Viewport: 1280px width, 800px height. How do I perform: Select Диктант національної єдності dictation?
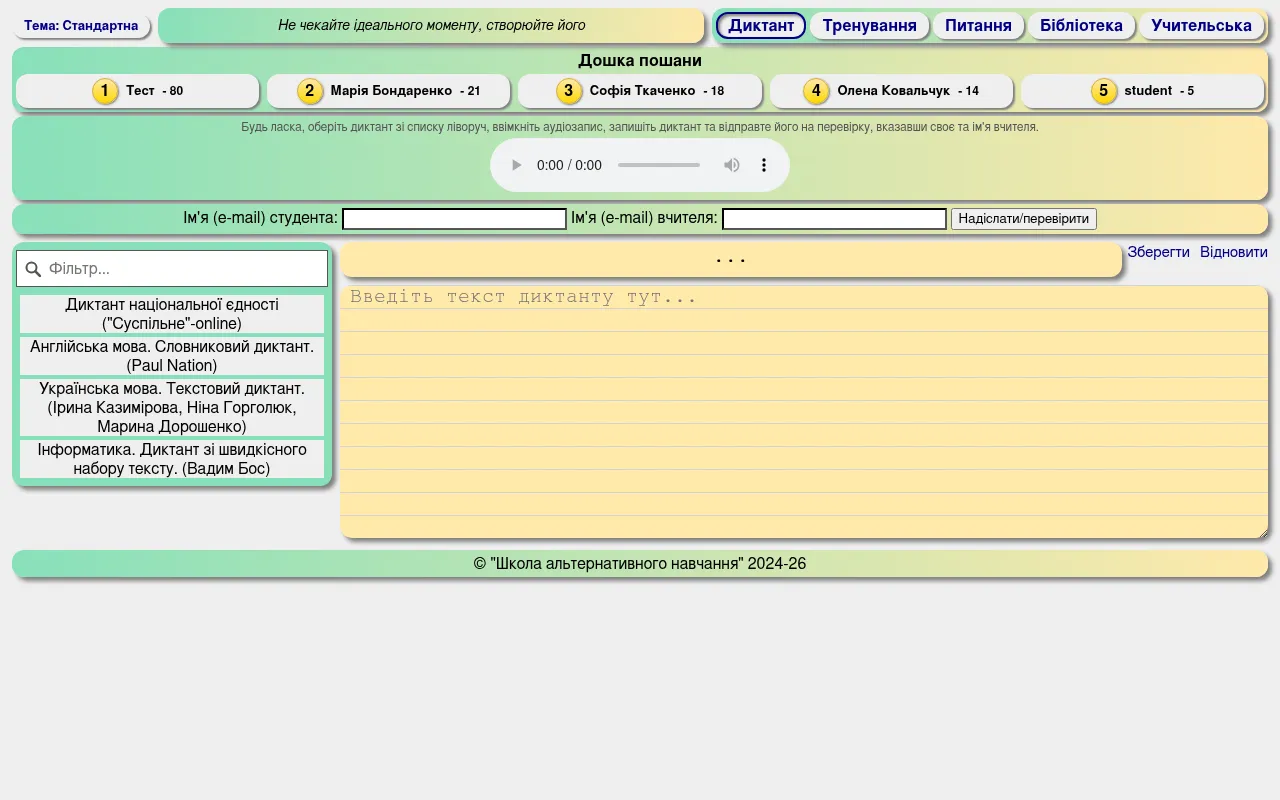click(172, 314)
